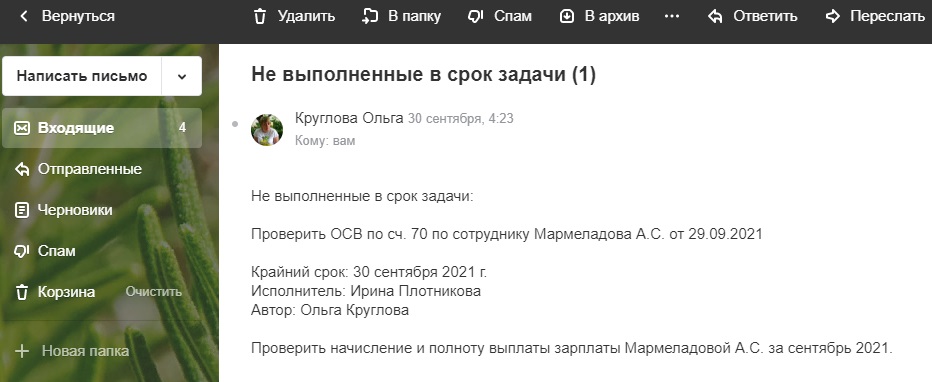Screen dimensions: 932x382
Task: Click Очистить link to empty trash
Action: [x=153, y=292]
